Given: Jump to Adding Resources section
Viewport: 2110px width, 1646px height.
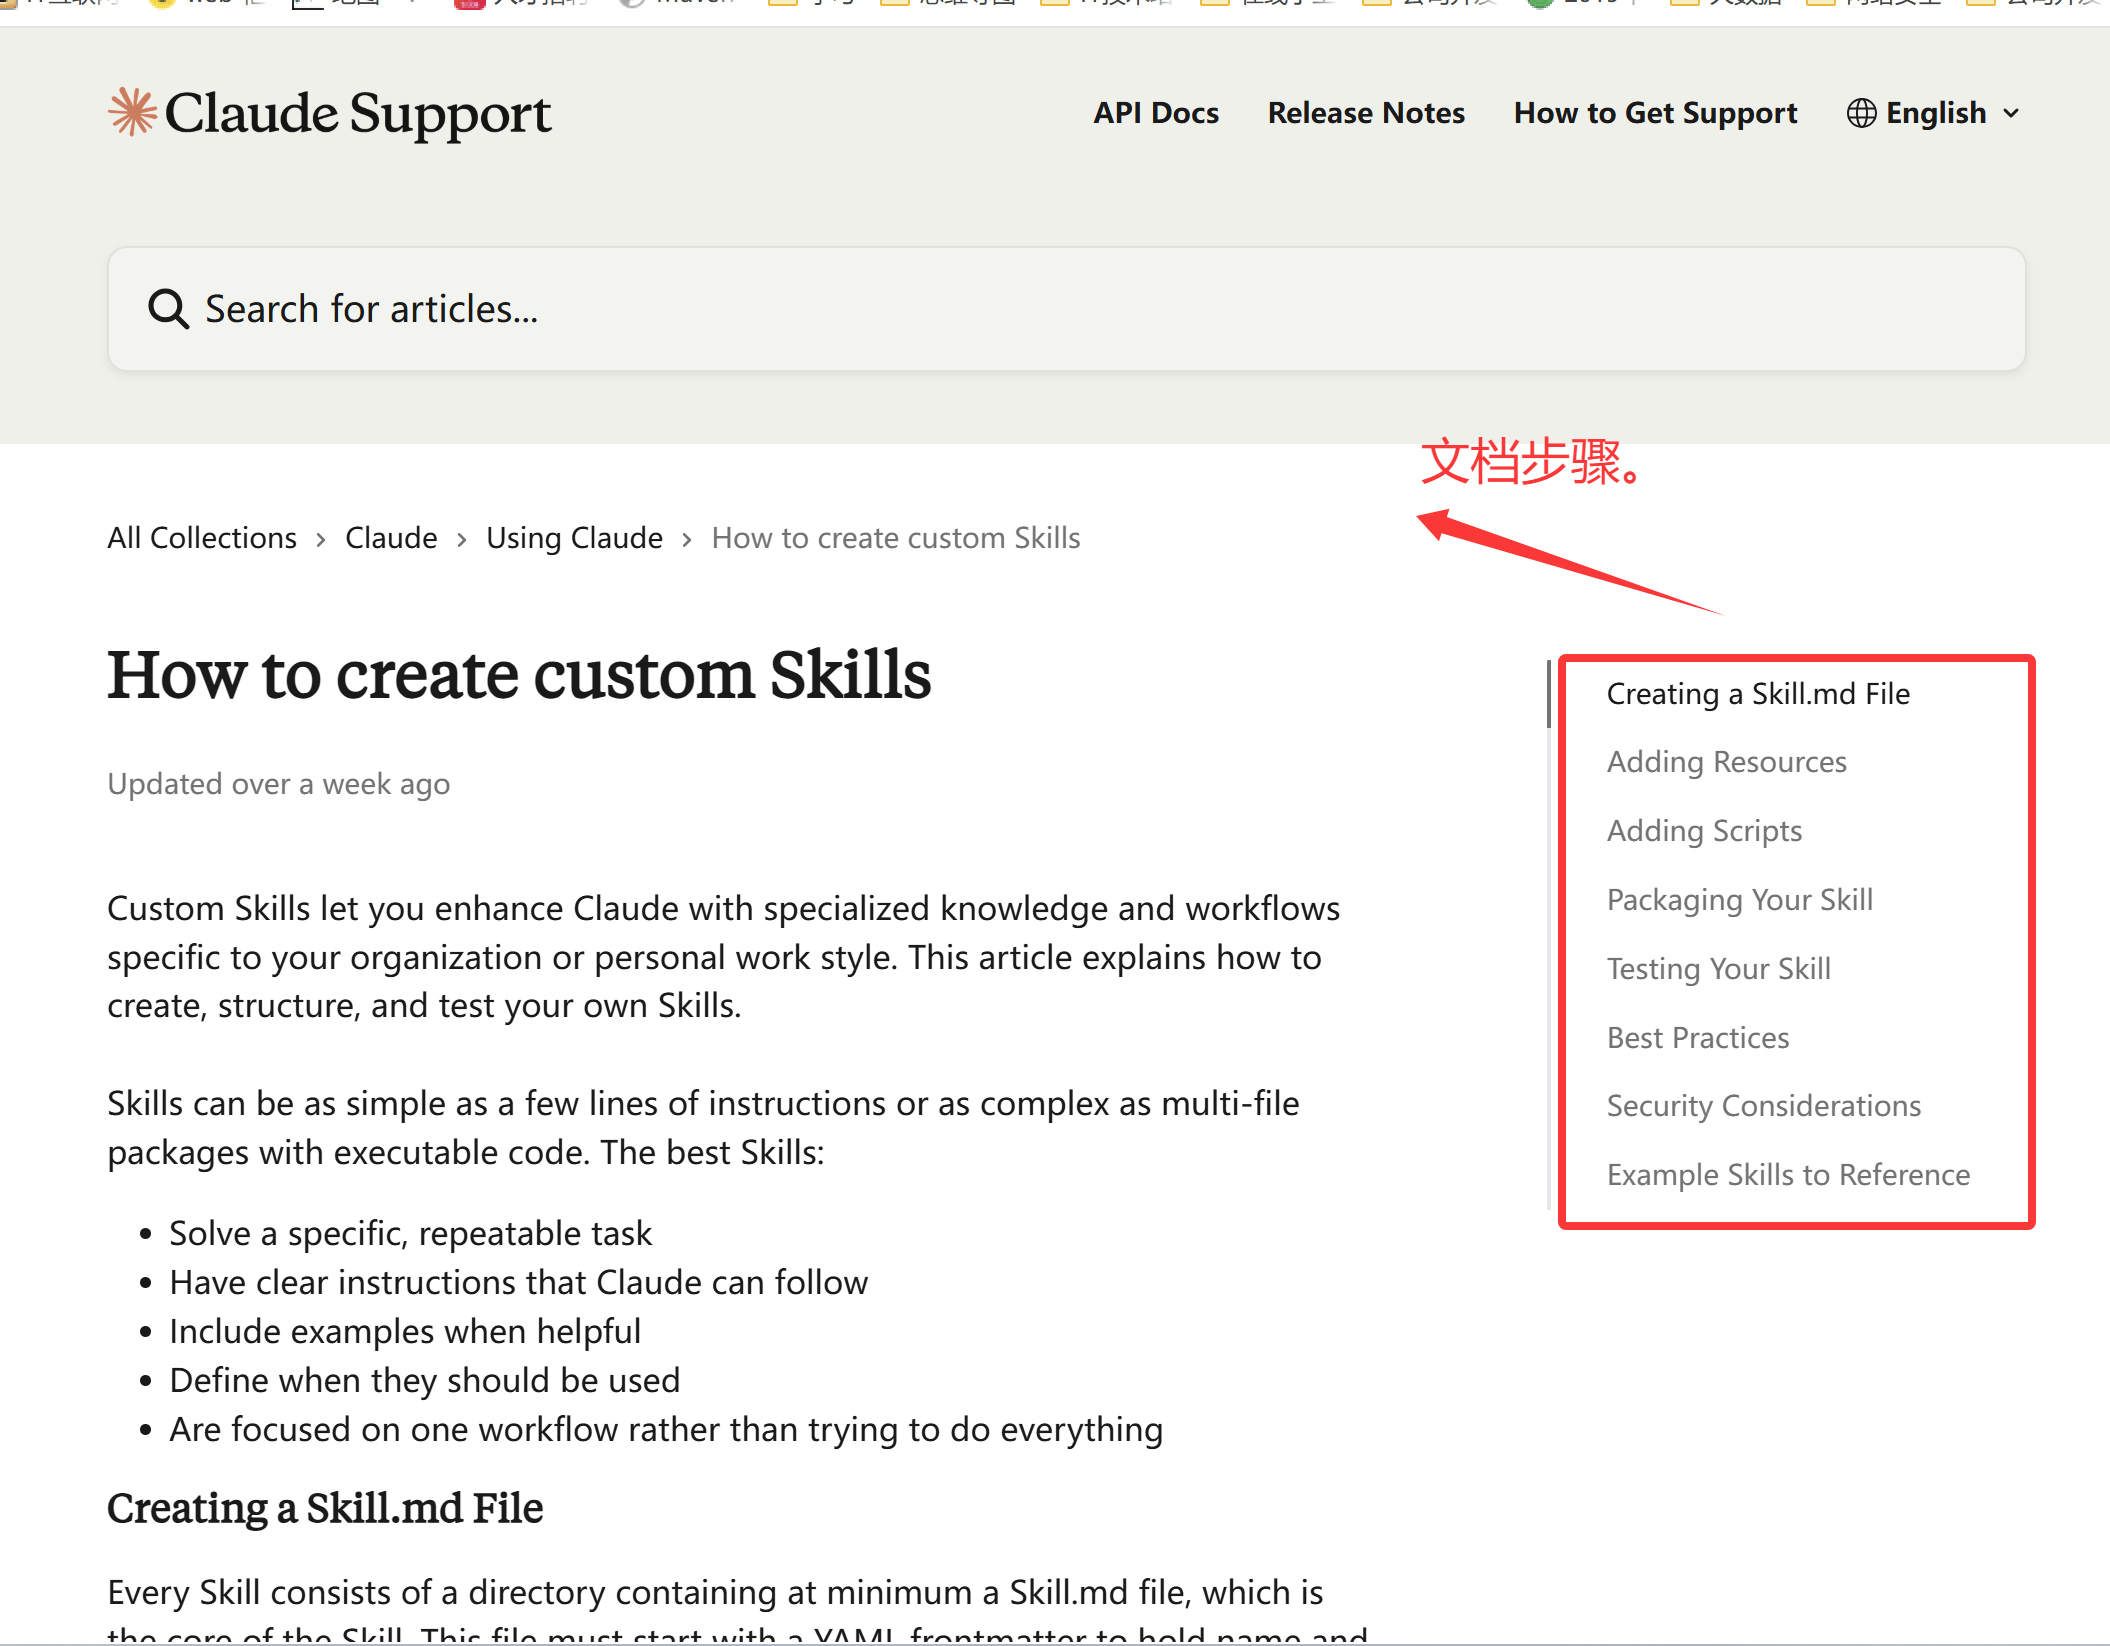Looking at the screenshot, I should (1726, 762).
